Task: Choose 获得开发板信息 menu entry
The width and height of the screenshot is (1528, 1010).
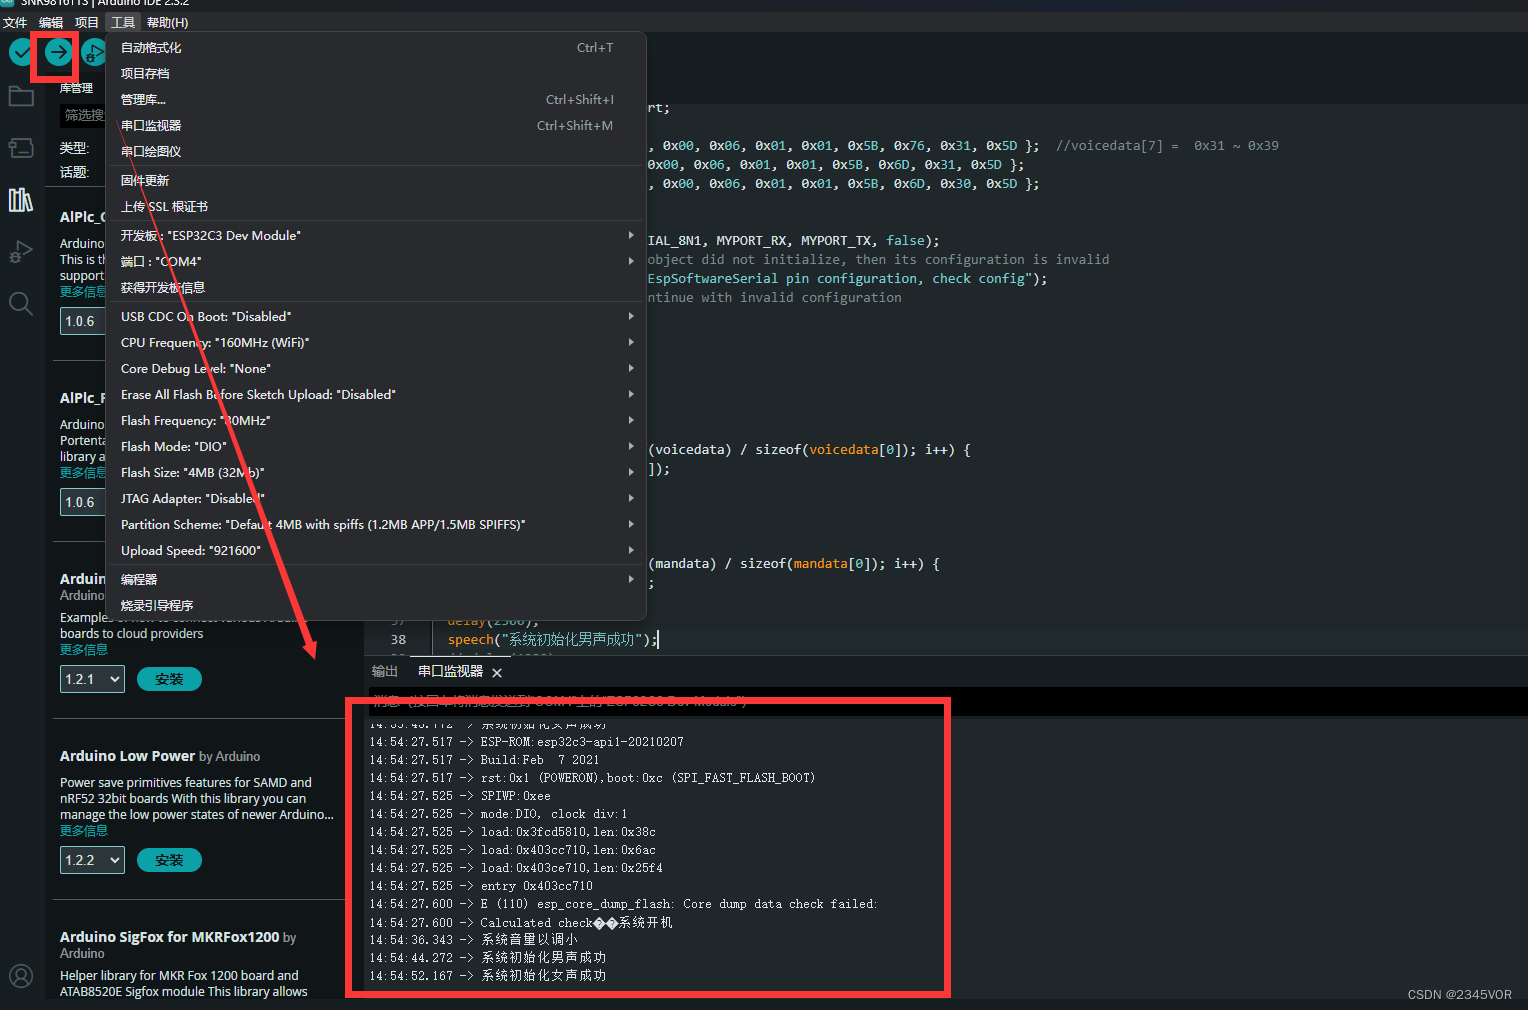Action: pyautogui.click(x=376, y=288)
